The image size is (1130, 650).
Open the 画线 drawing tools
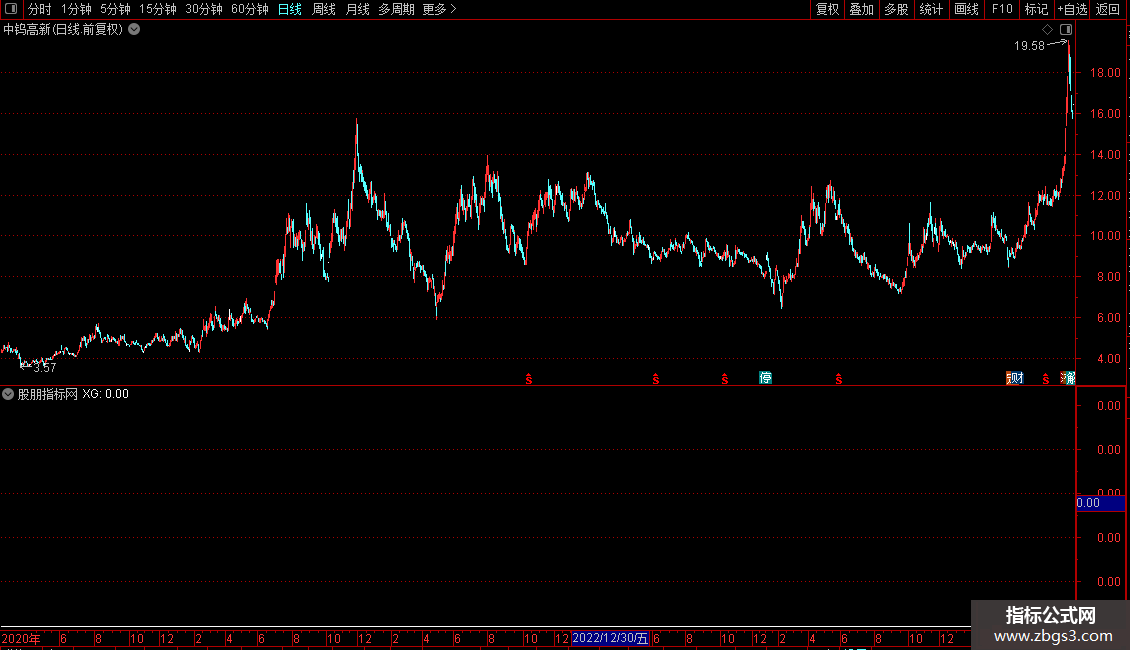click(966, 9)
